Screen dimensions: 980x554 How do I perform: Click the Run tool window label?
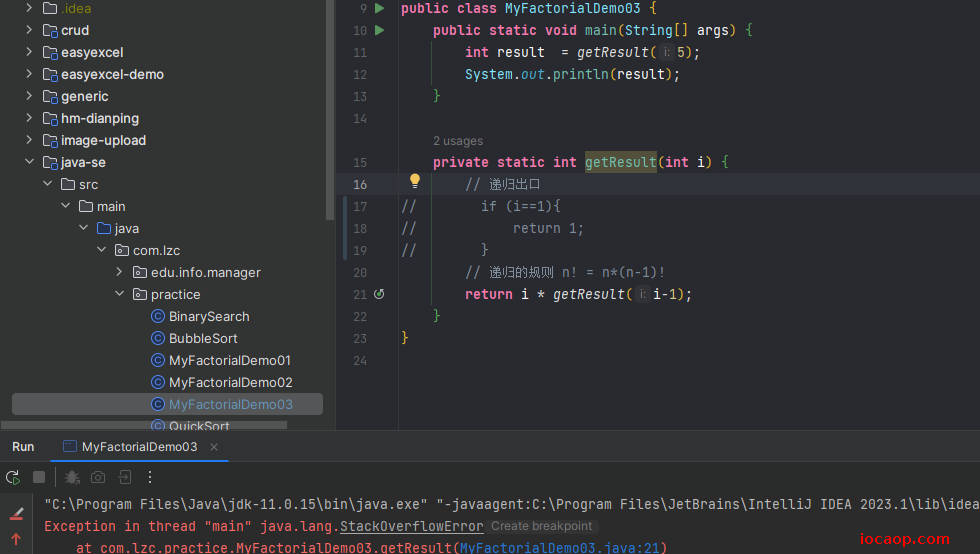click(x=23, y=446)
